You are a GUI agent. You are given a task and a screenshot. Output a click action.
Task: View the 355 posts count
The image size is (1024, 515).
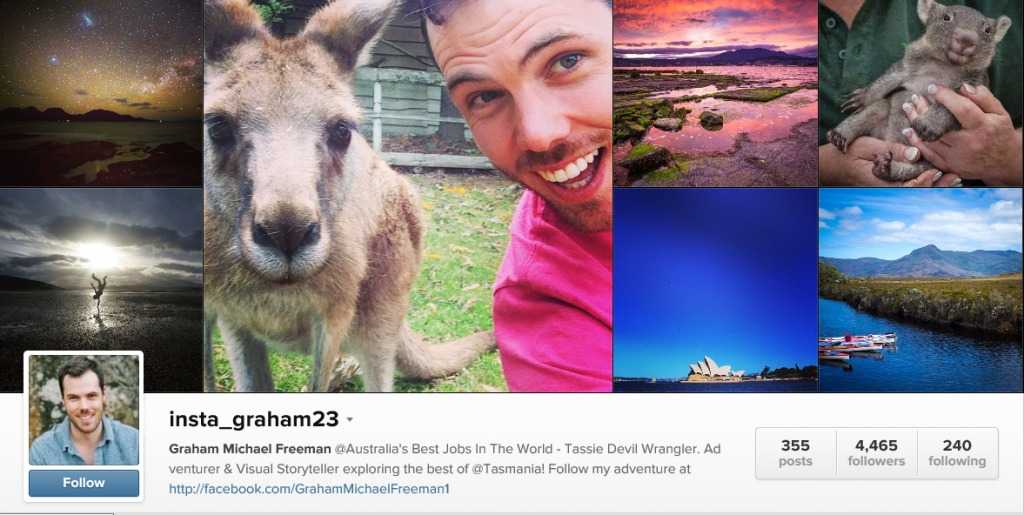point(795,453)
